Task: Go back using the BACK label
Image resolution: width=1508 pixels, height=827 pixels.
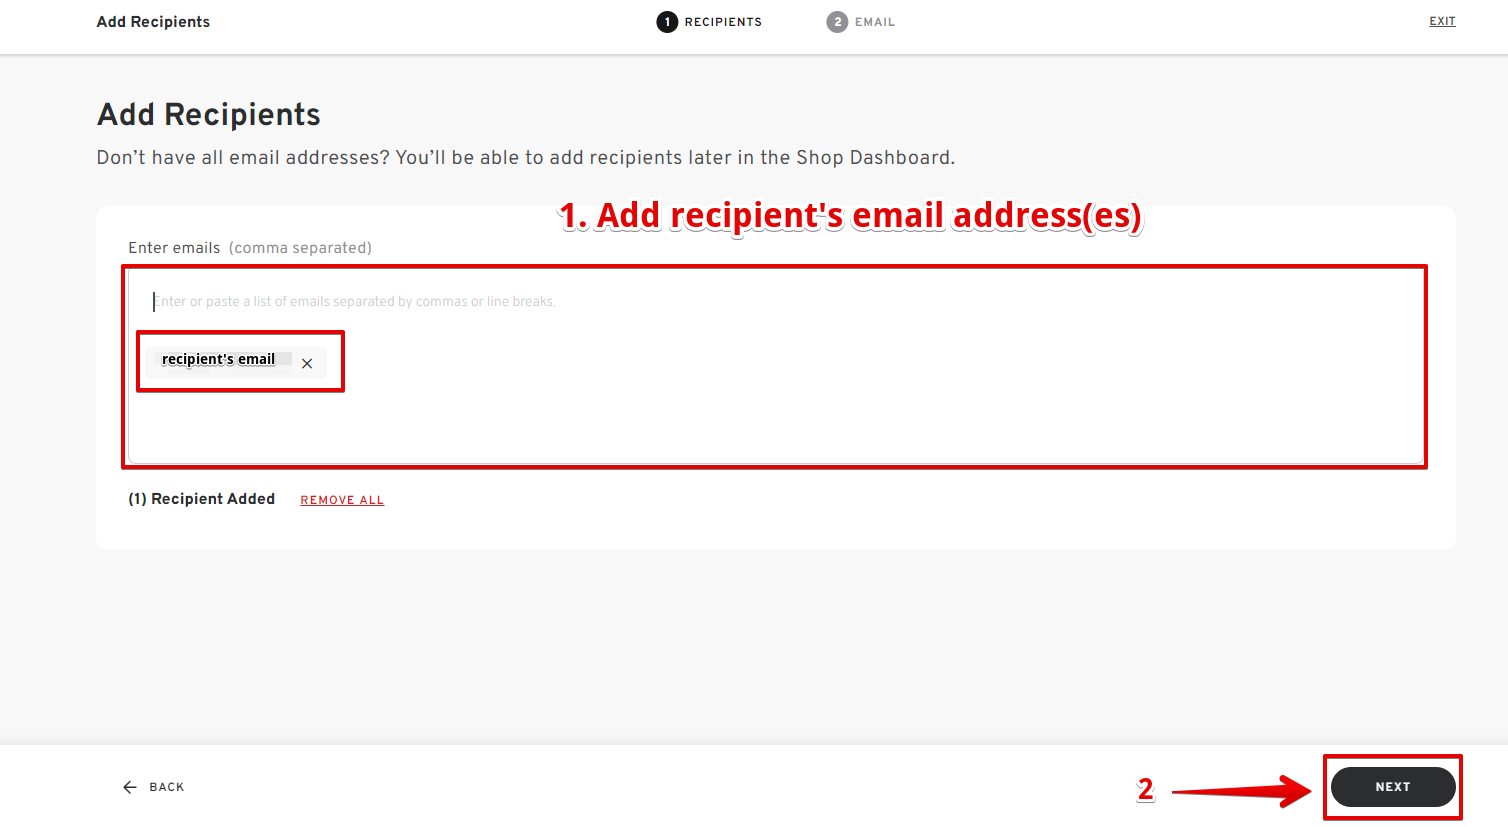Action: (x=167, y=787)
